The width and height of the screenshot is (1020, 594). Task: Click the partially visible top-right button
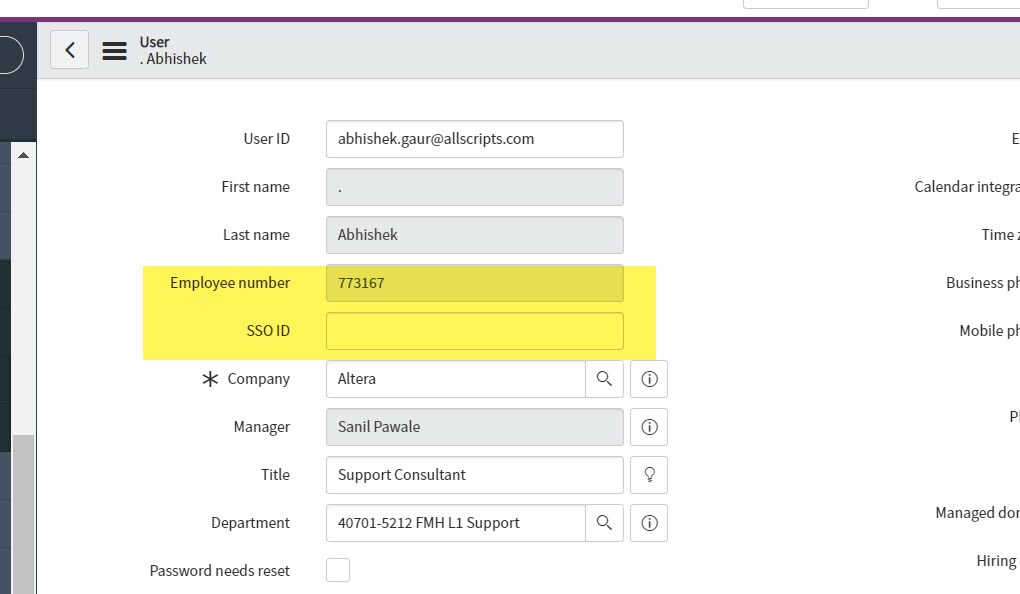click(x=806, y=3)
